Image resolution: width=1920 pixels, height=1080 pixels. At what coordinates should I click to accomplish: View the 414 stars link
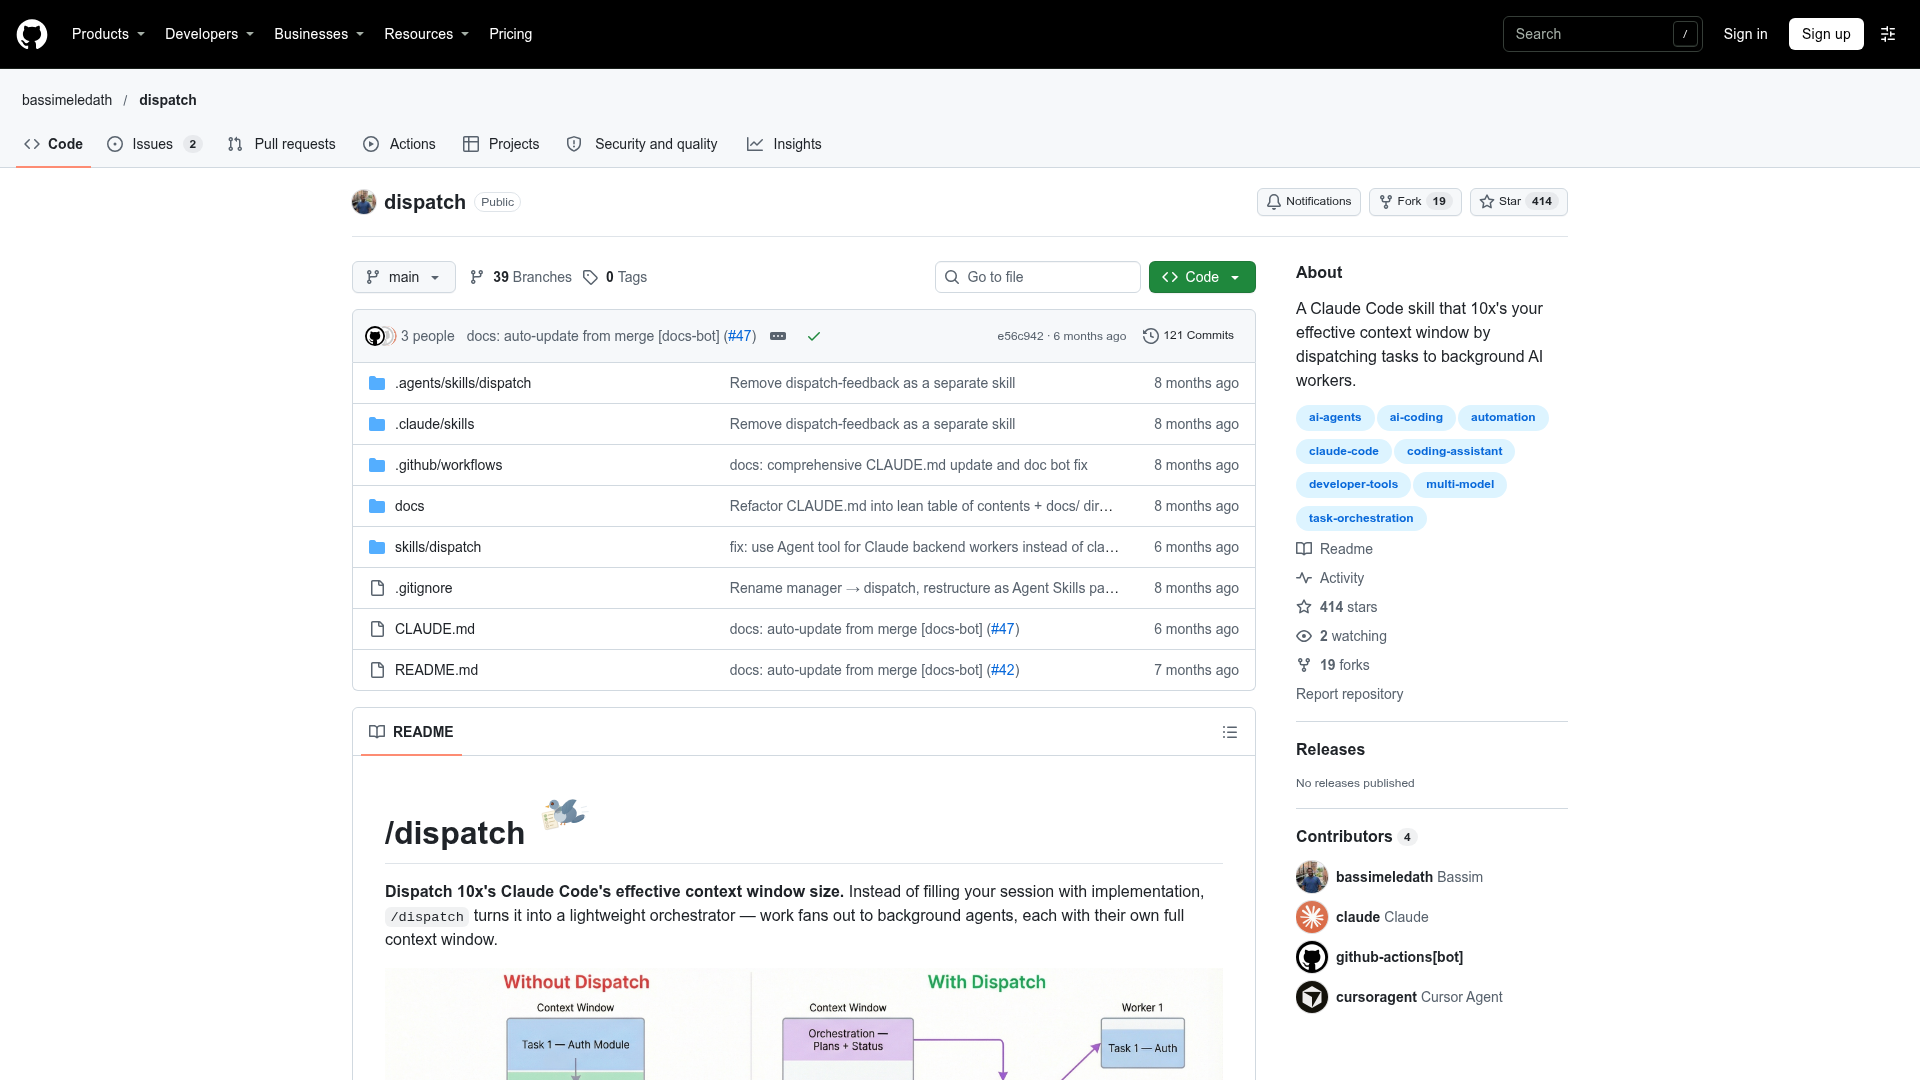(1337, 607)
